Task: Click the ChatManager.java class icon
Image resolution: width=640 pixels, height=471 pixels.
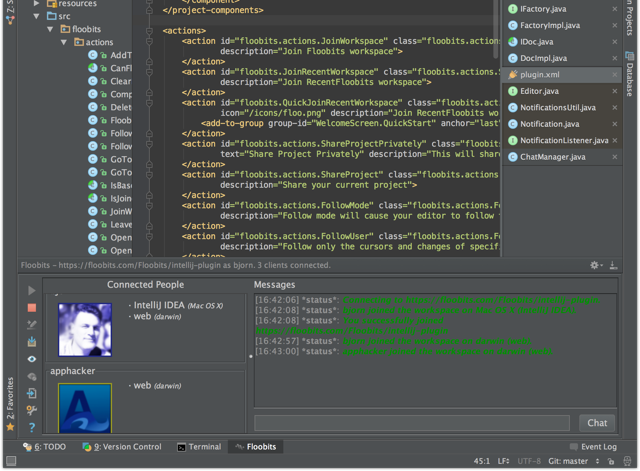Action: [513, 157]
